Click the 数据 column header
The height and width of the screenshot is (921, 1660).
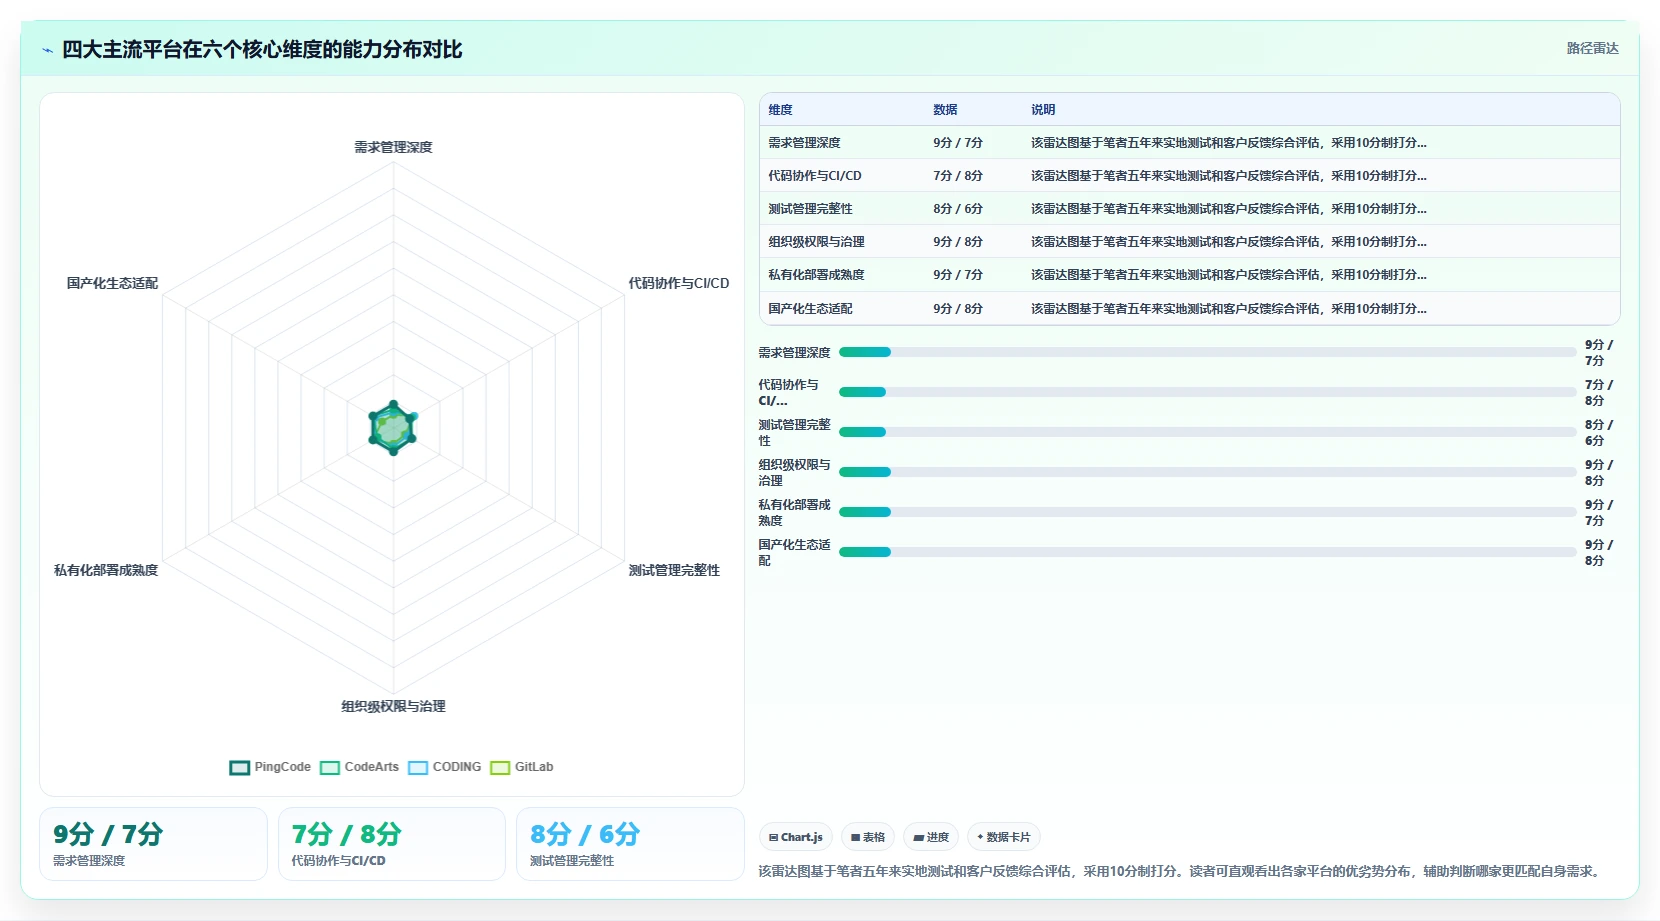[945, 110]
